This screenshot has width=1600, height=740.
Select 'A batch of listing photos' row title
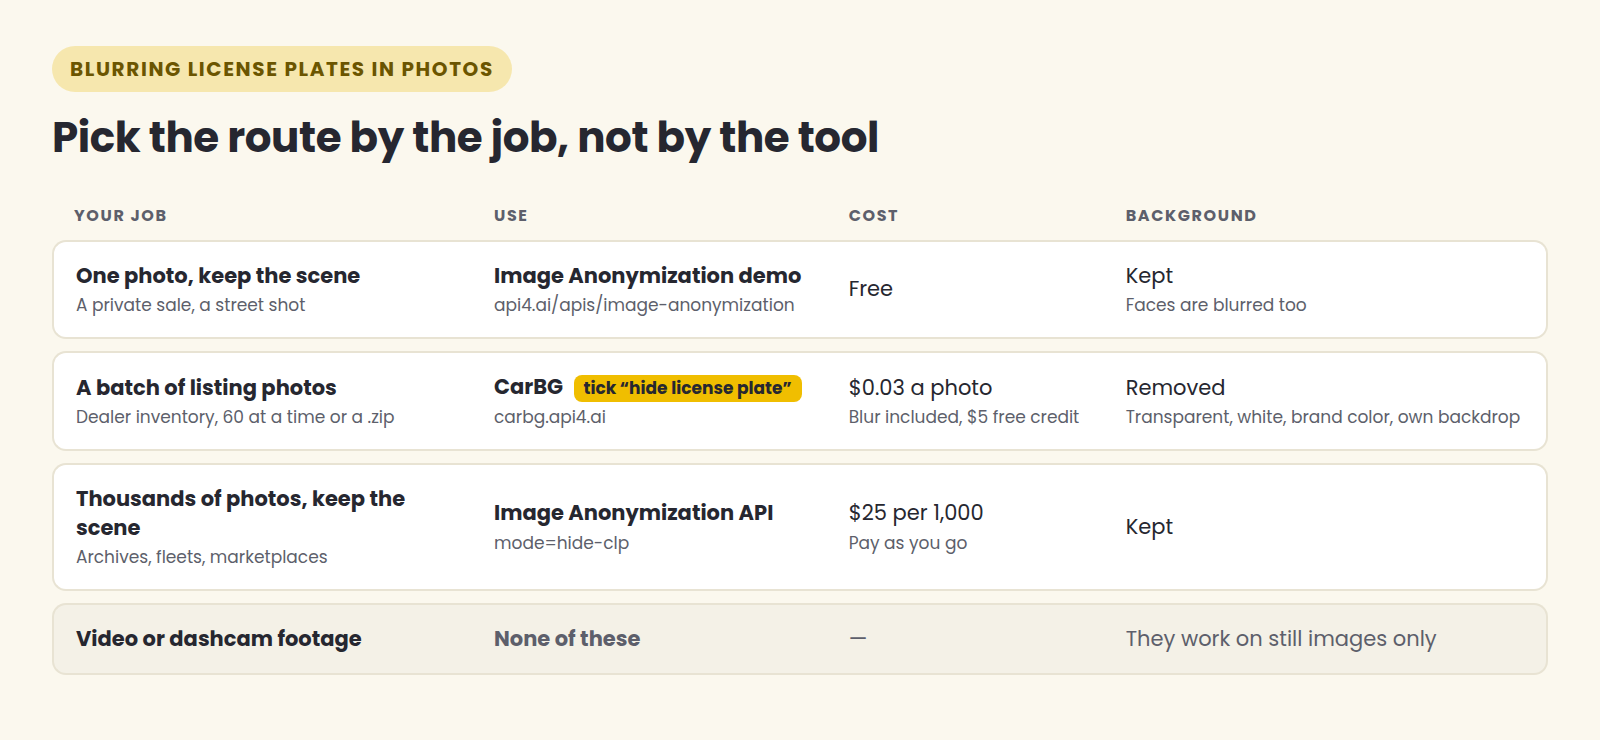tap(206, 387)
